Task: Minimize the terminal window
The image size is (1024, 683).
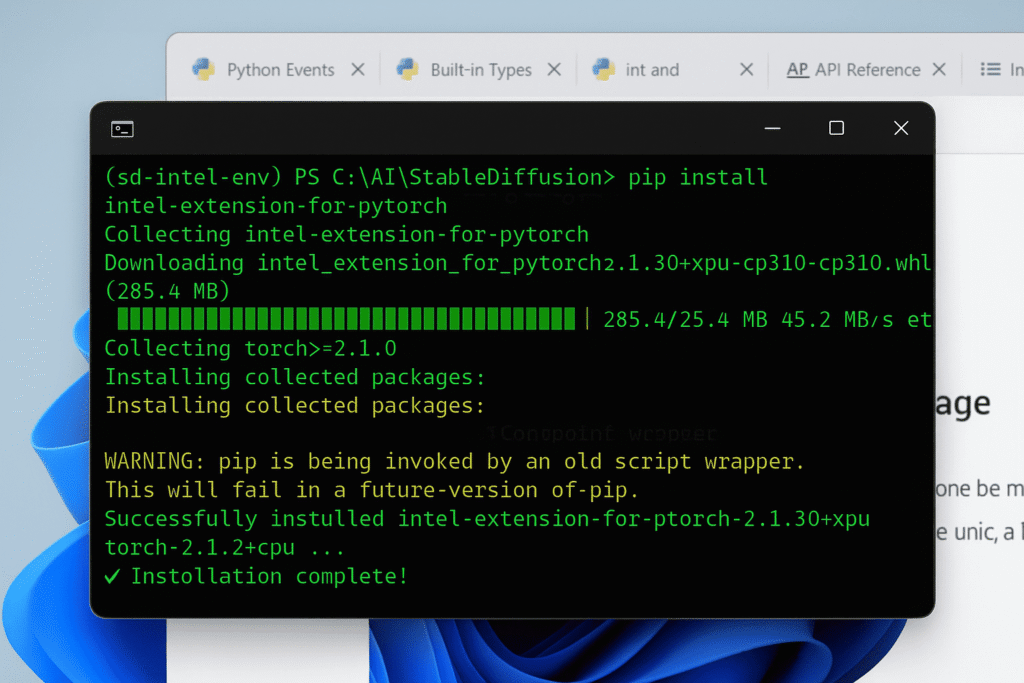Action: 773,129
